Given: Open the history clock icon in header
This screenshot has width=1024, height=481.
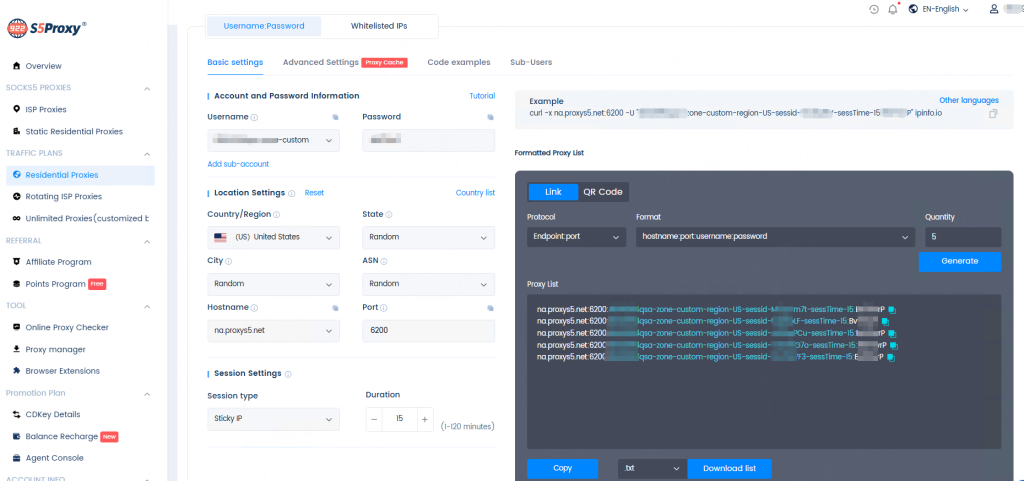Looking at the screenshot, I should coord(873,9).
